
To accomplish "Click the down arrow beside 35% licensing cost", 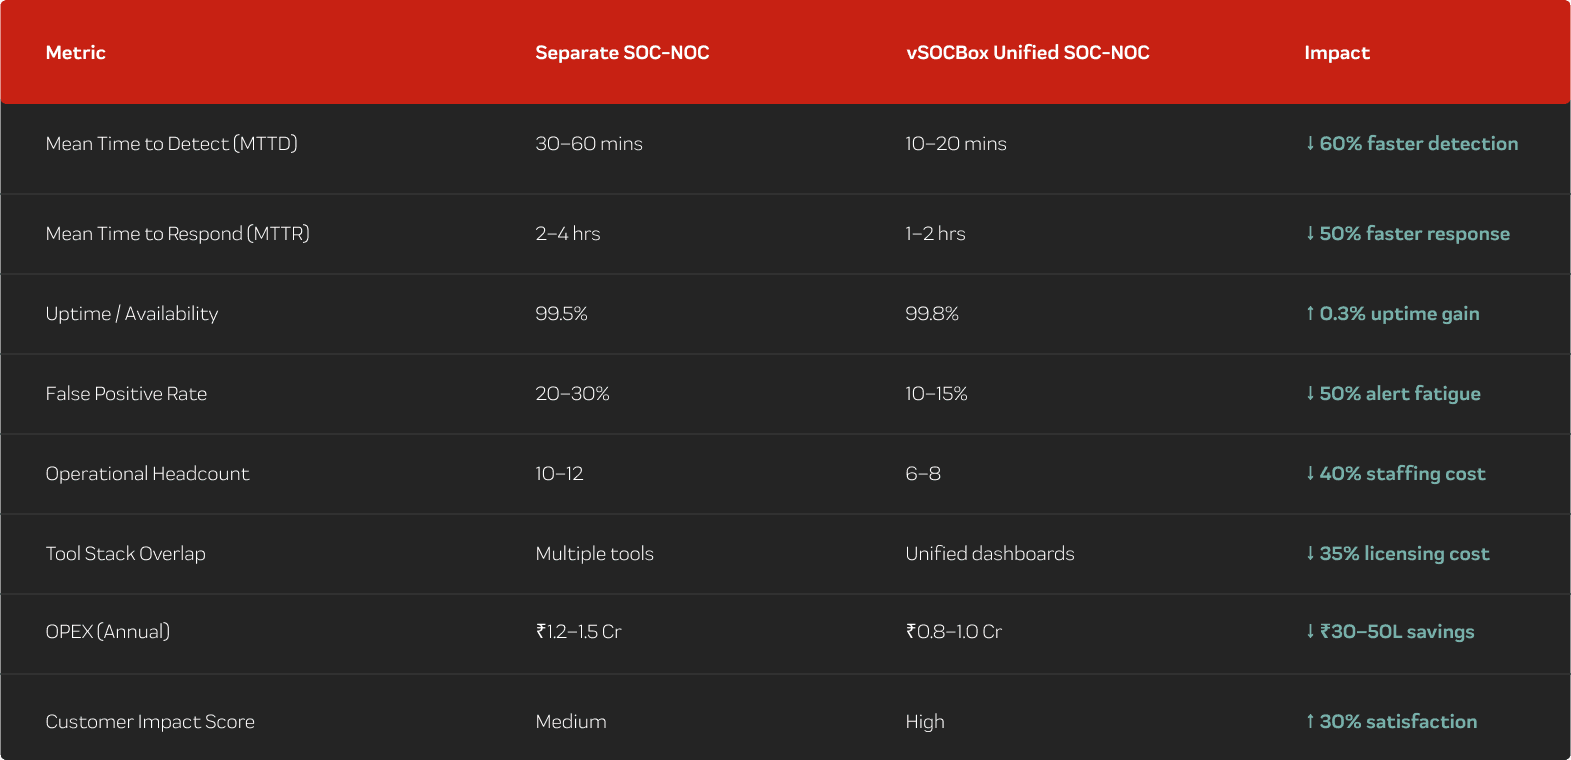I will tap(1310, 553).
